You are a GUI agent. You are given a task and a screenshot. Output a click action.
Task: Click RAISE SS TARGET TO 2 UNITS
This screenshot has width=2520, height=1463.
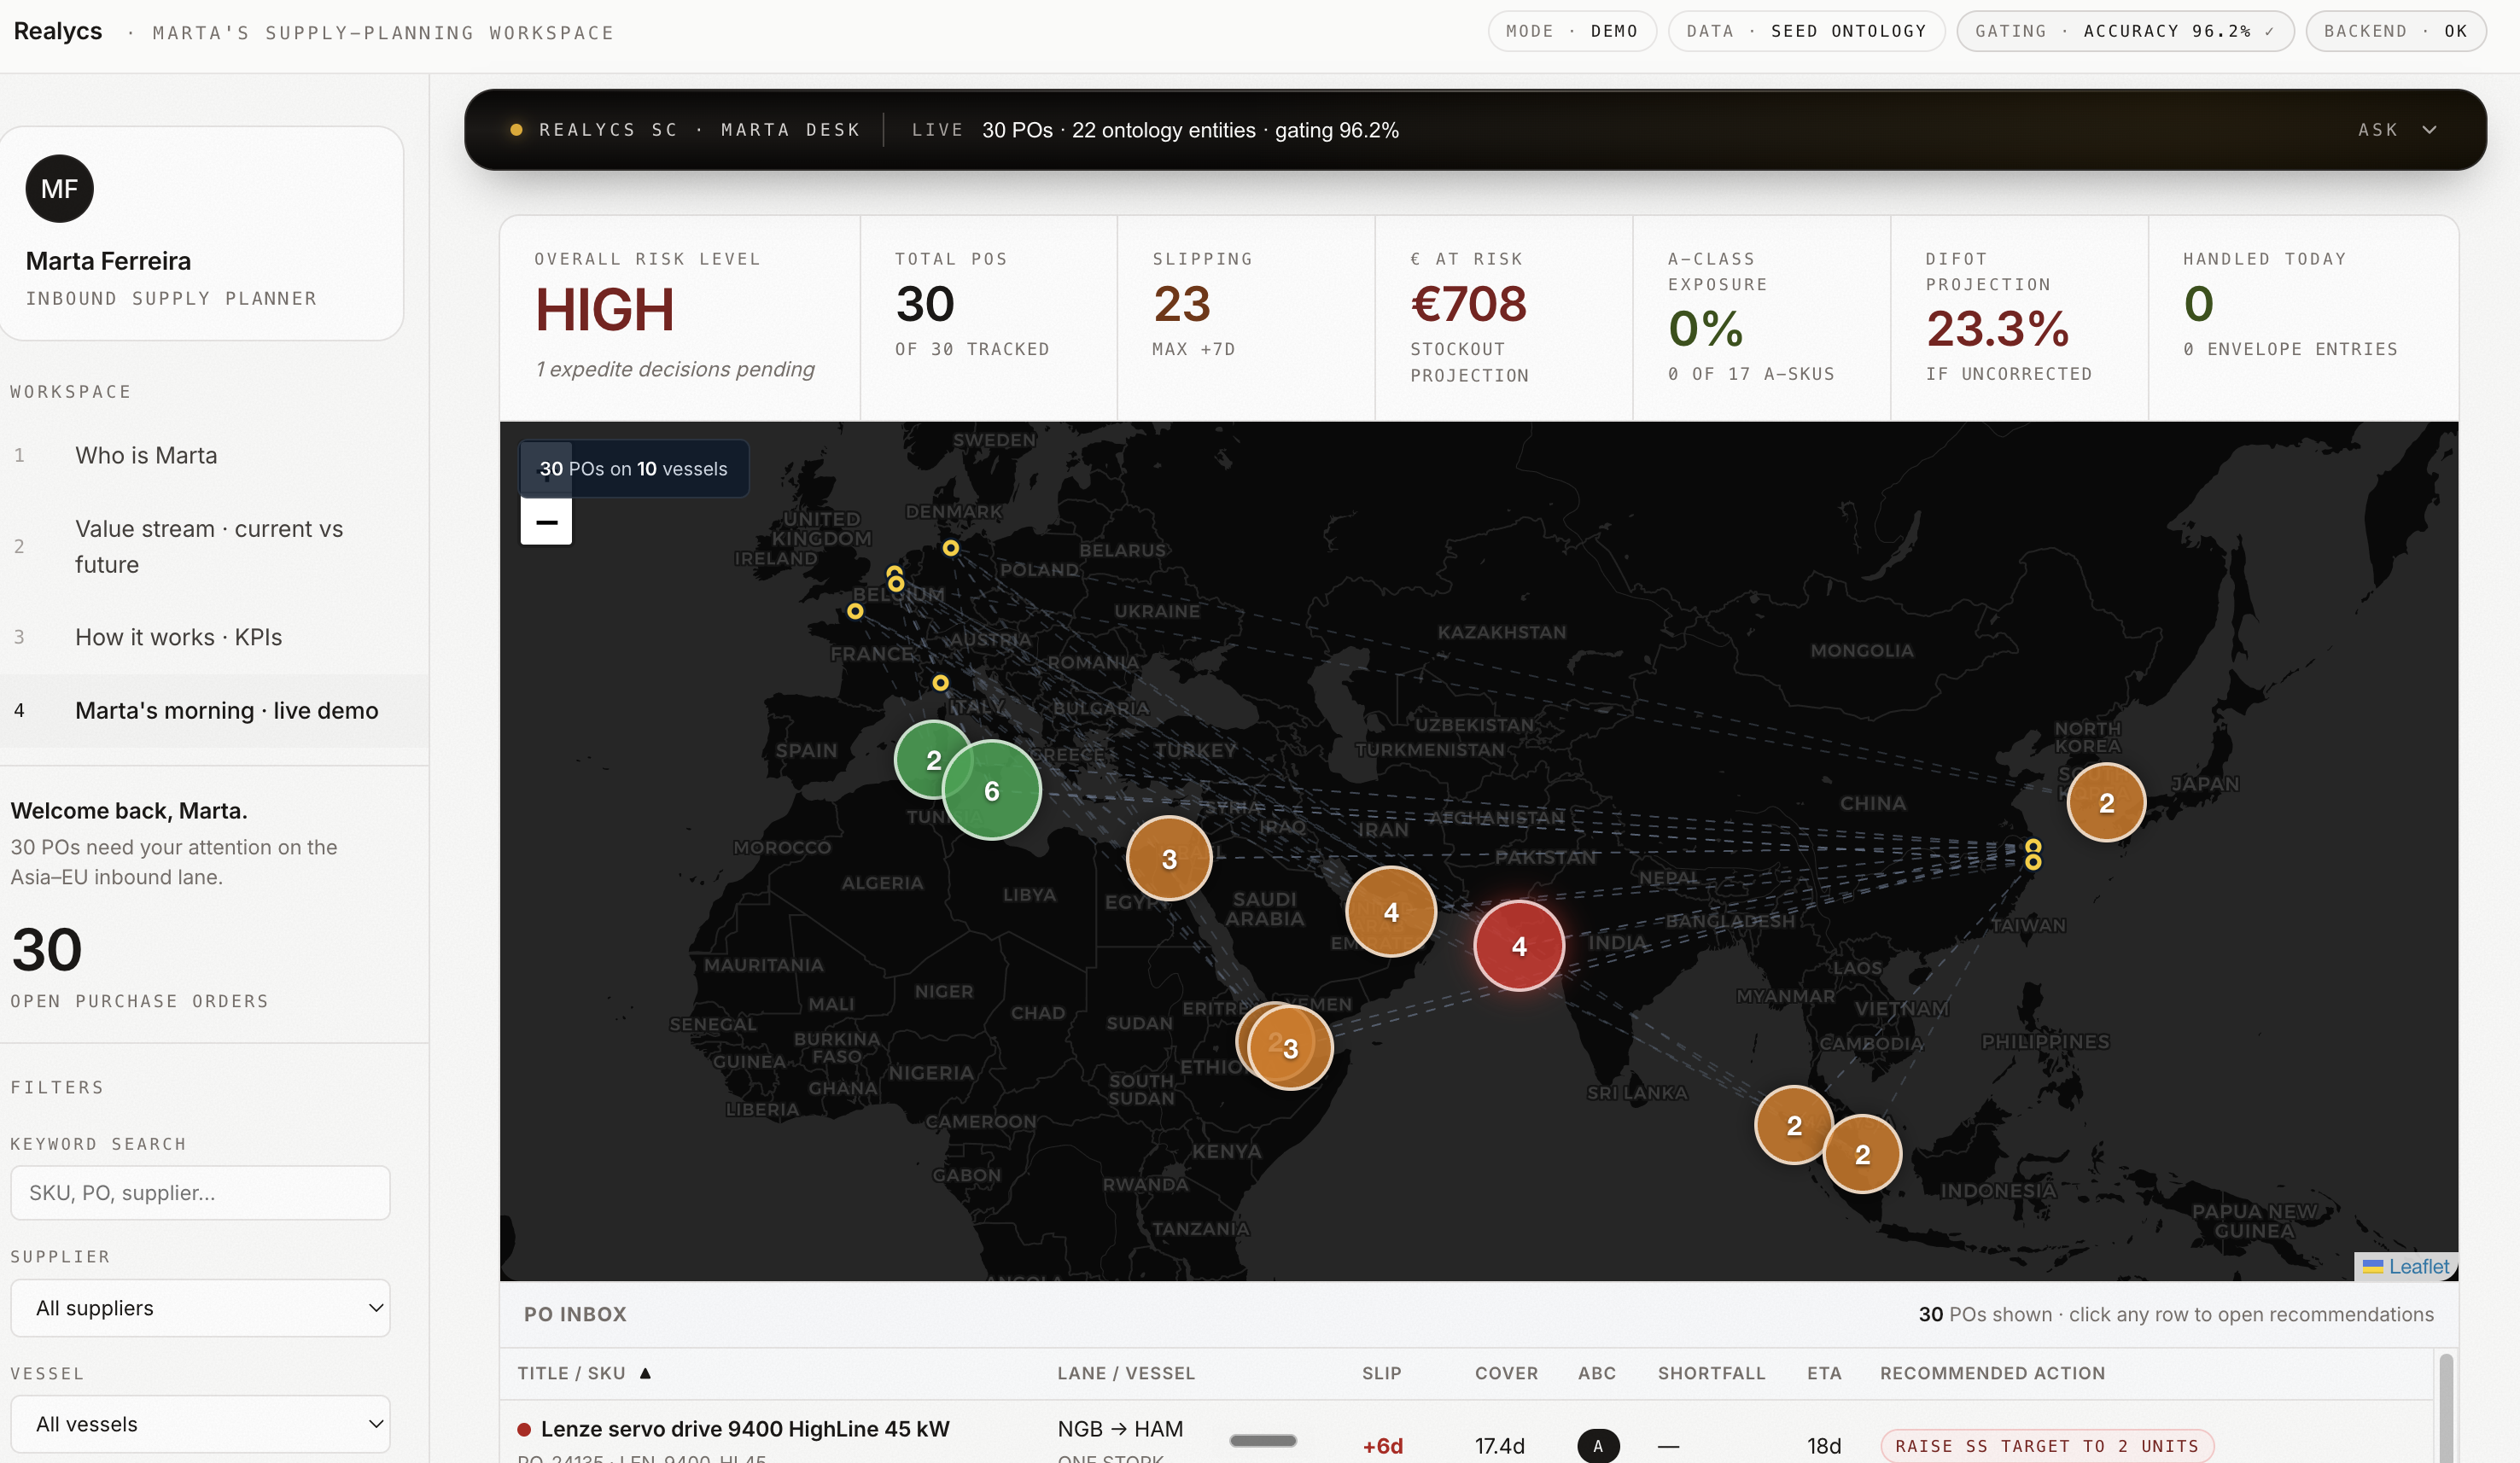click(x=2047, y=1446)
